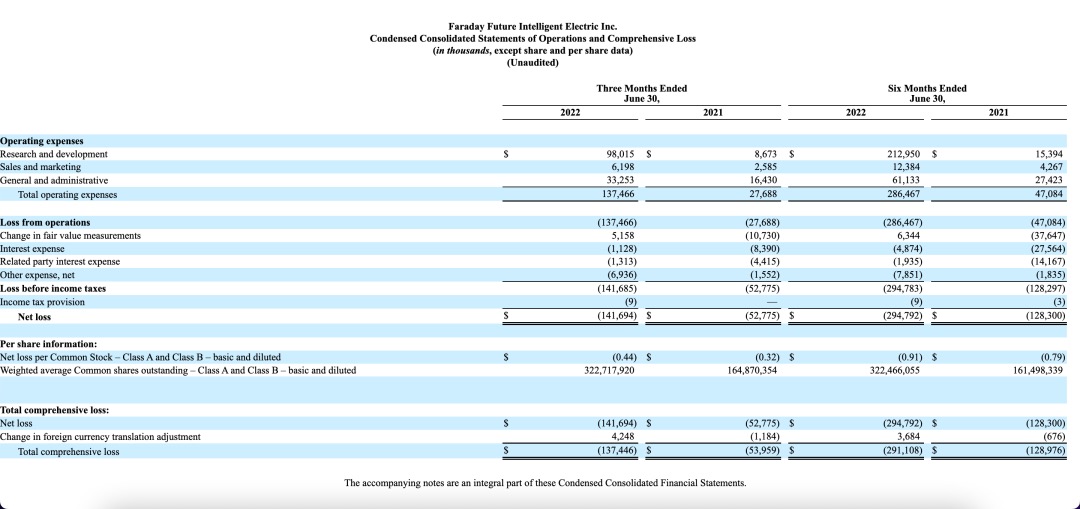Click the total 47,084 in operating expenses

[x=1051, y=195]
